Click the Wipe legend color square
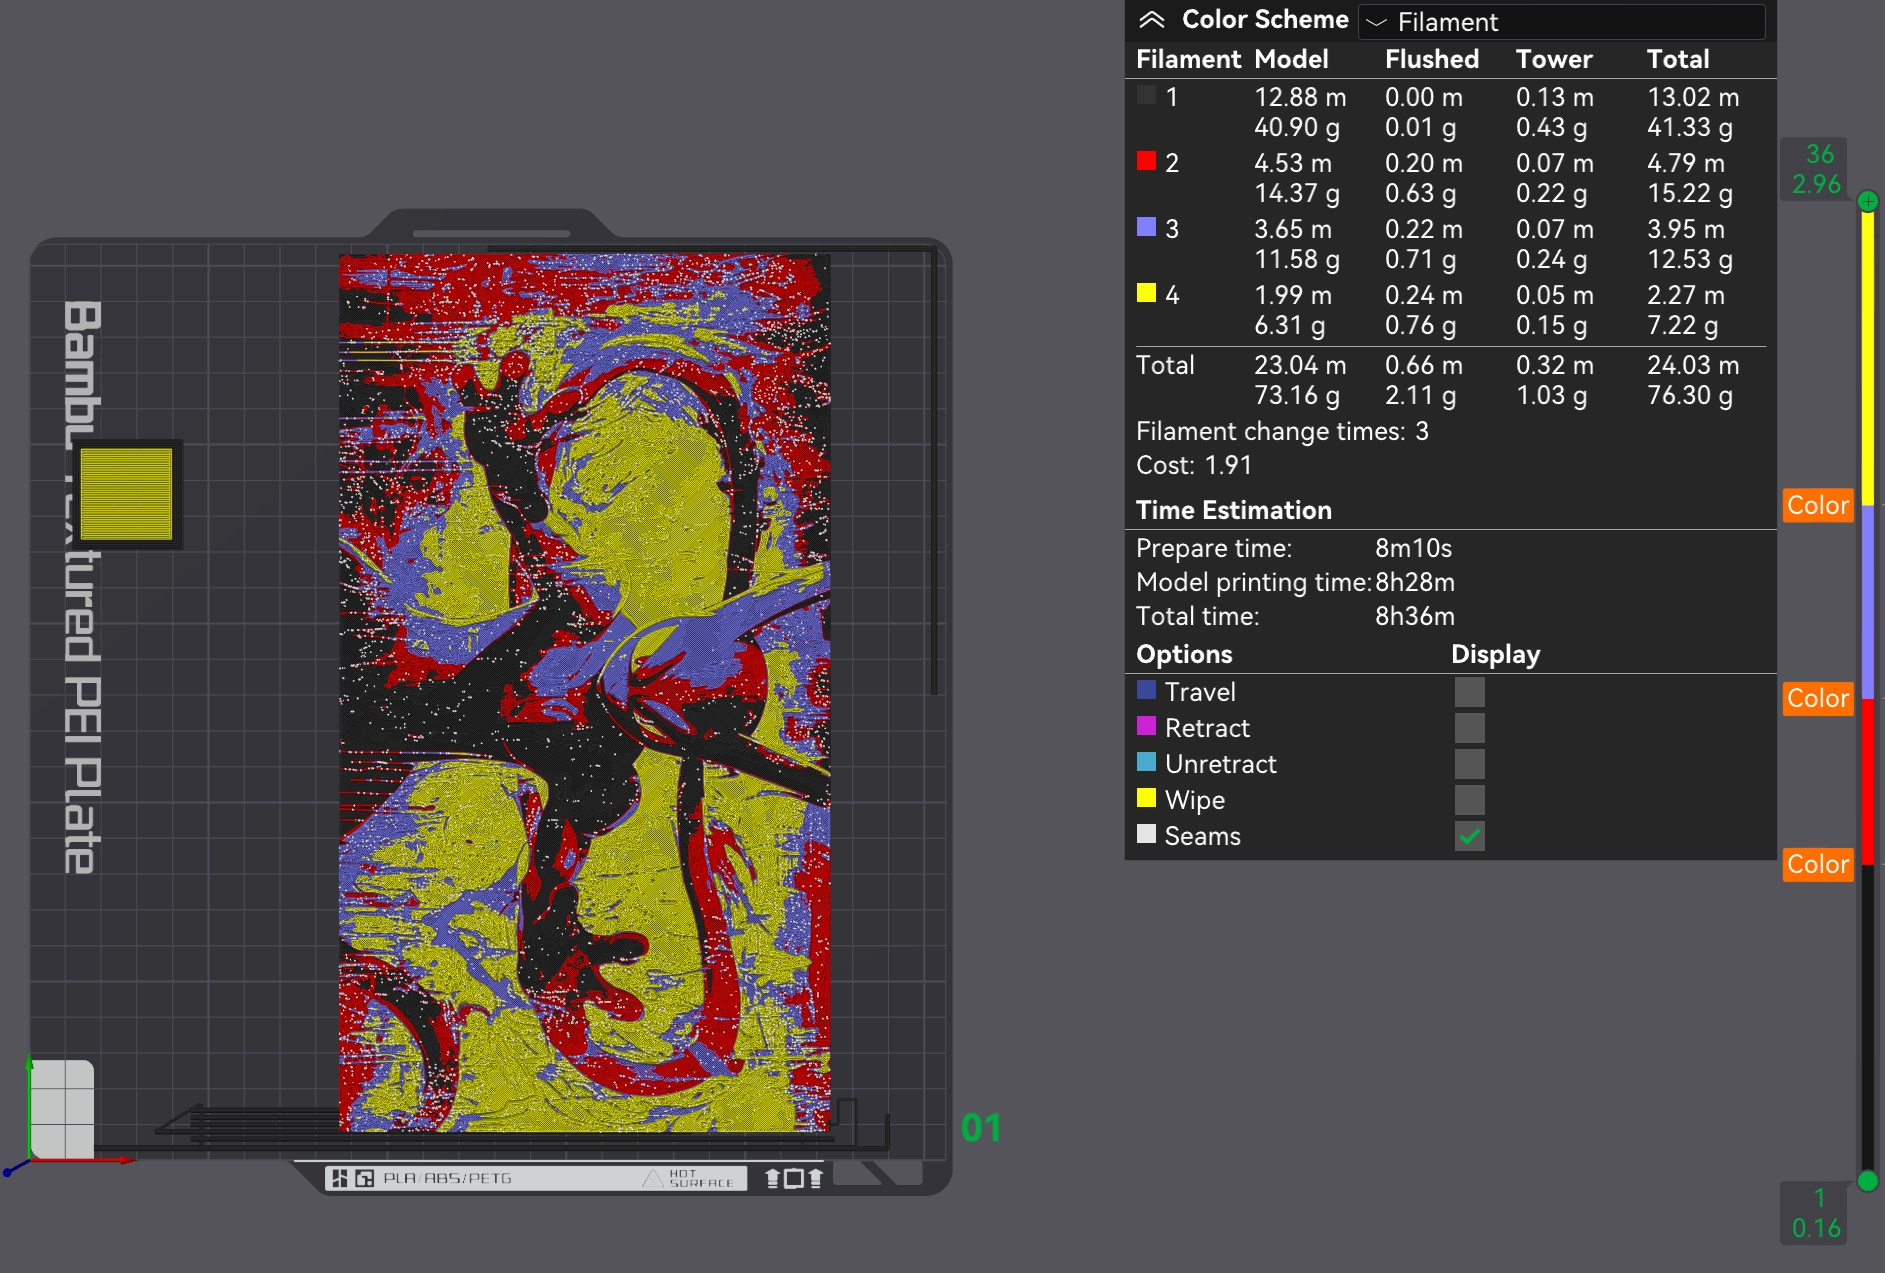1885x1273 pixels. [1146, 798]
